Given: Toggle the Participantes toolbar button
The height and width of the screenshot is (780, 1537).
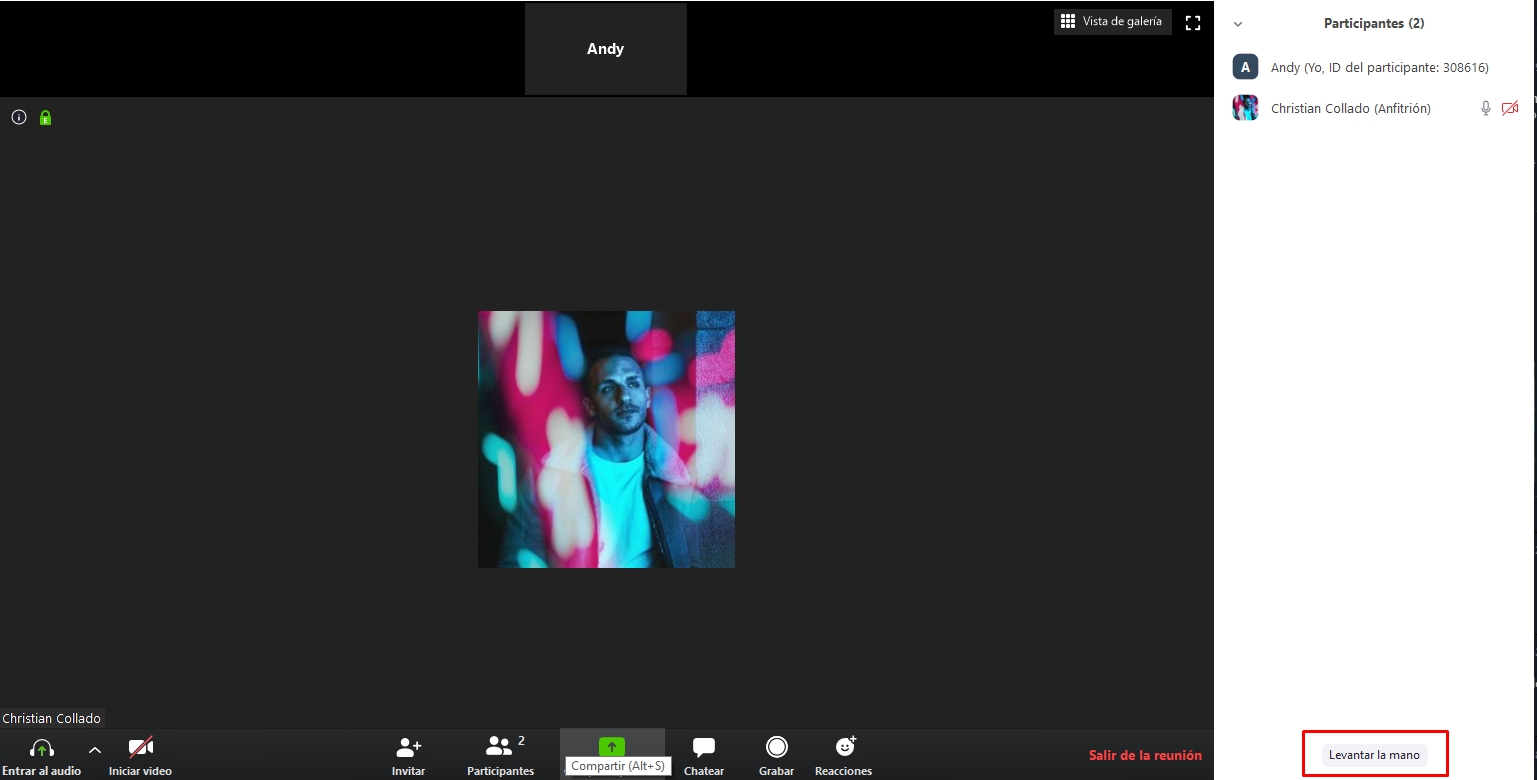Looking at the screenshot, I should pos(500,755).
